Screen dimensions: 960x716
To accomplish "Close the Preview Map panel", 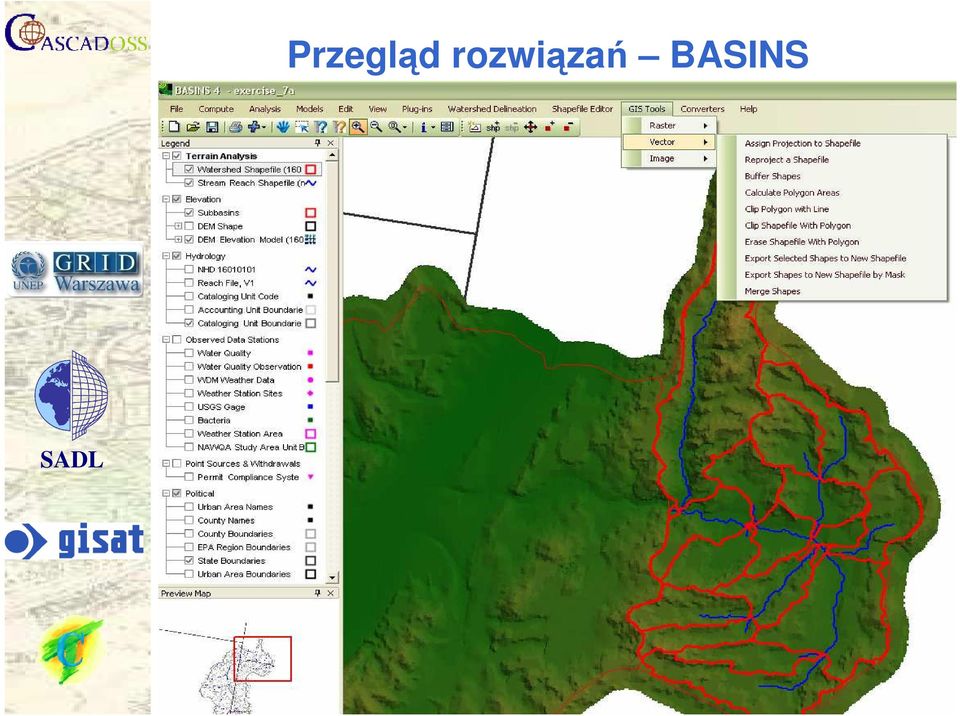I will pos(331,593).
